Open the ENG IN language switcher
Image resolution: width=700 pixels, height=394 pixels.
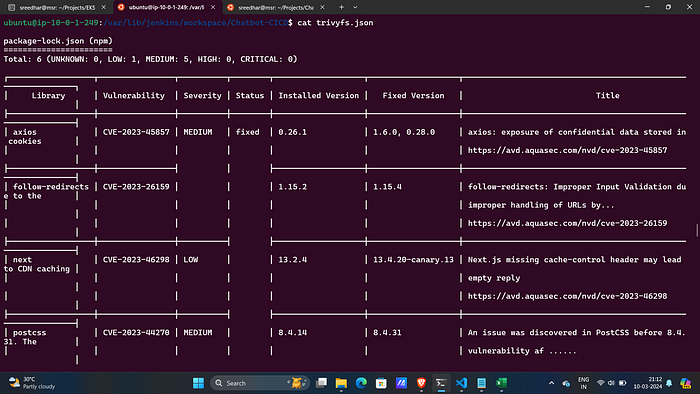coord(583,383)
